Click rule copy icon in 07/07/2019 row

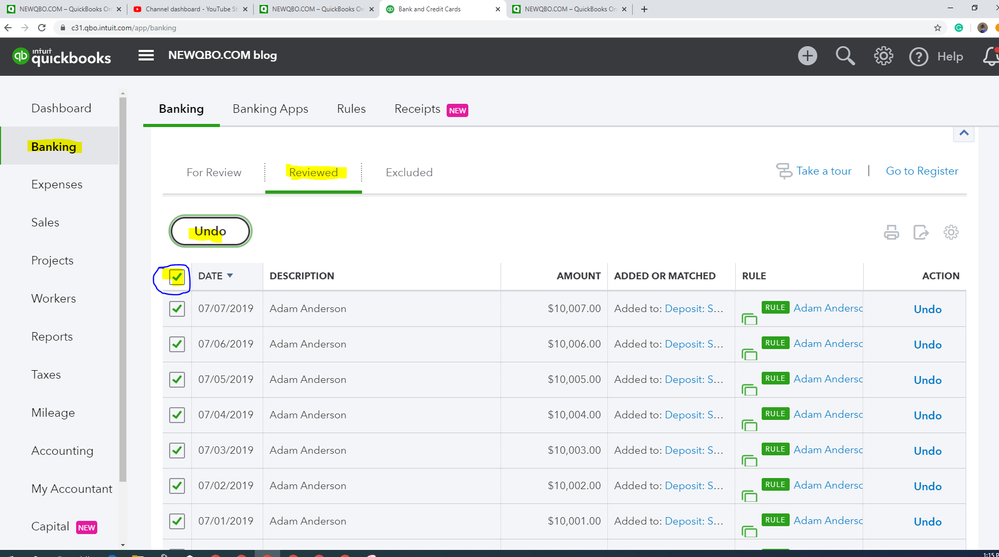[x=749, y=319]
